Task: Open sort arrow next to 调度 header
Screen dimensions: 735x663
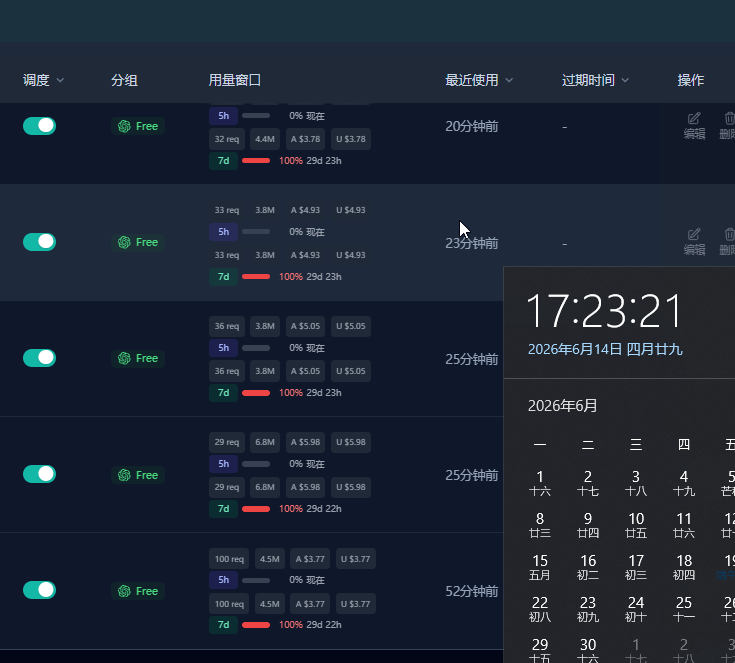Action: (60, 81)
